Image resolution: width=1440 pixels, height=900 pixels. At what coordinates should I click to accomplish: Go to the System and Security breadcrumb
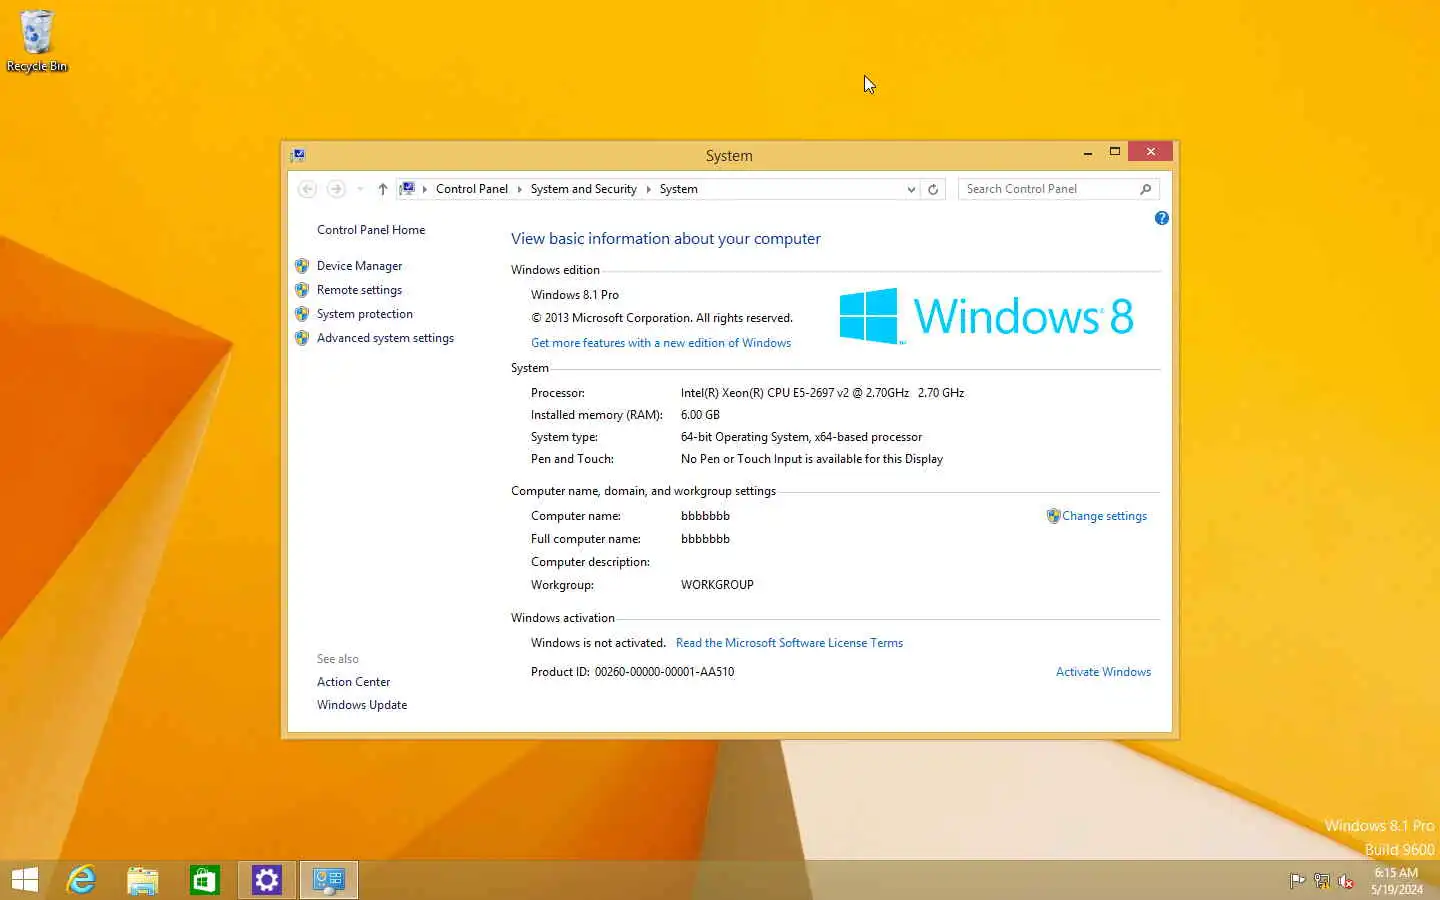(583, 189)
